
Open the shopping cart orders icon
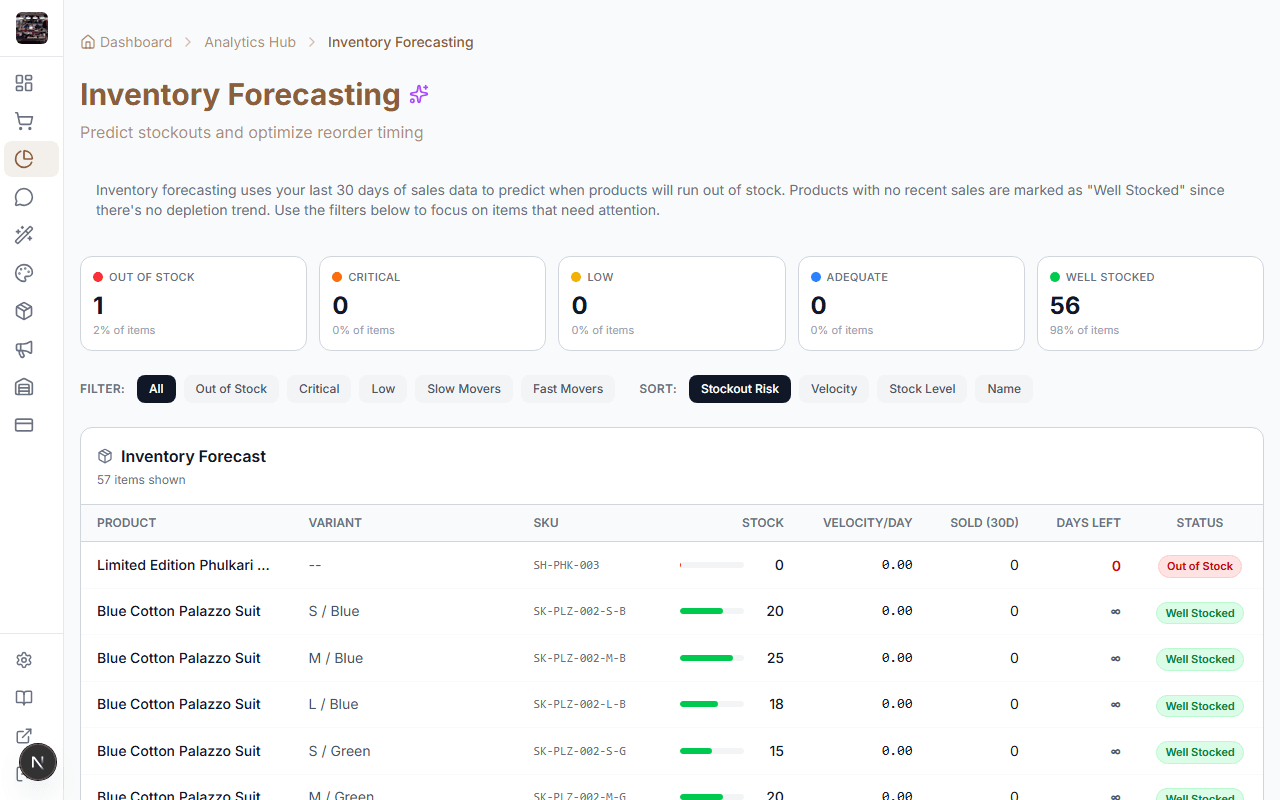(x=24, y=120)
